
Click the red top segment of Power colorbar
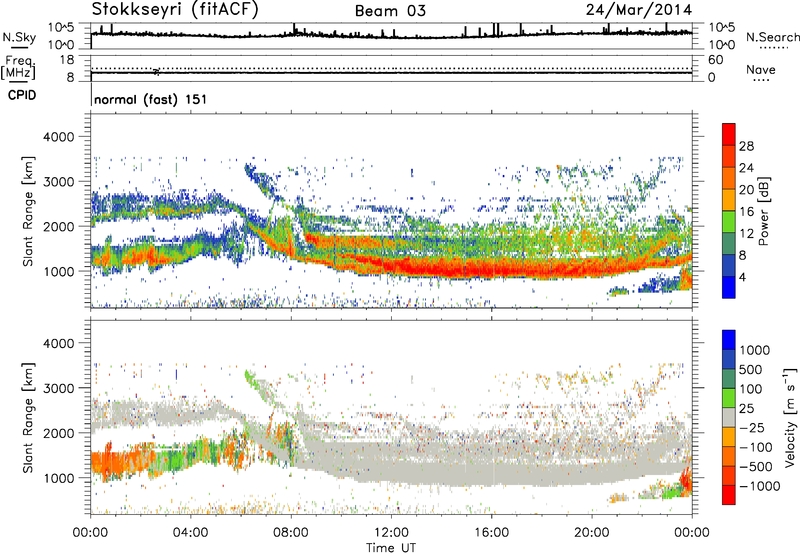729,134
